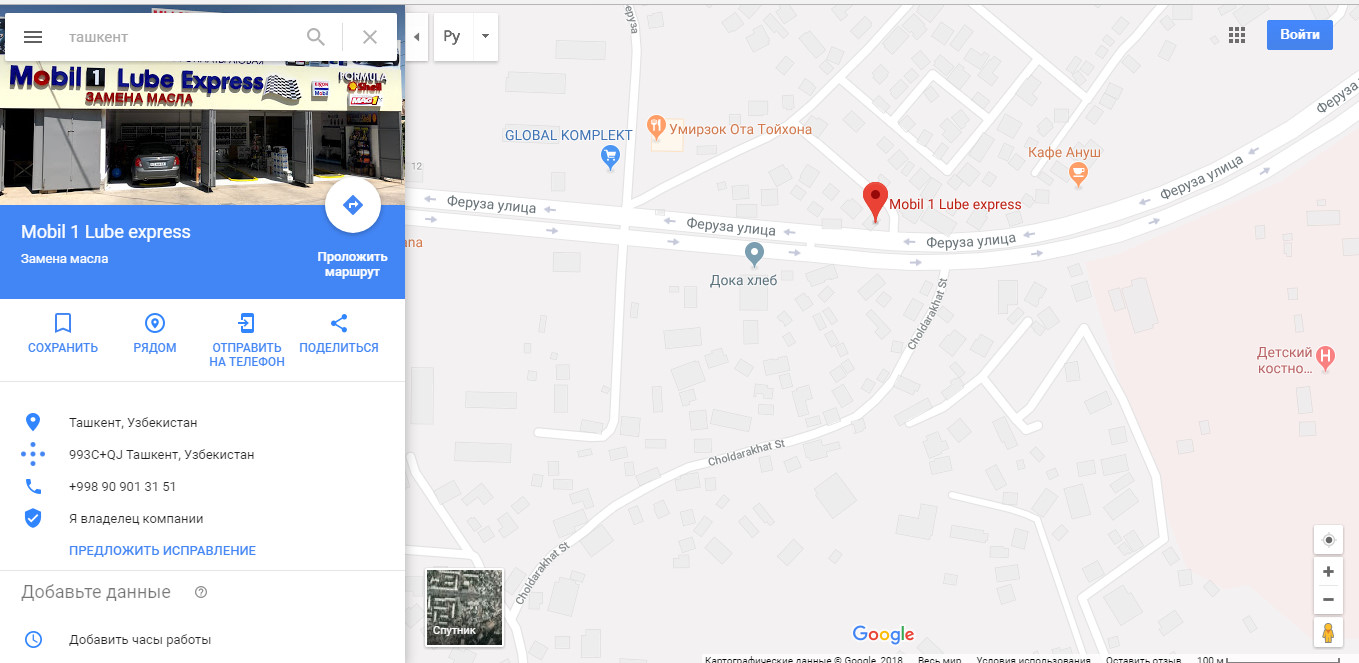Click inside the ташкент search field
Screen dimensions: 1359x663
click(180, 37)
